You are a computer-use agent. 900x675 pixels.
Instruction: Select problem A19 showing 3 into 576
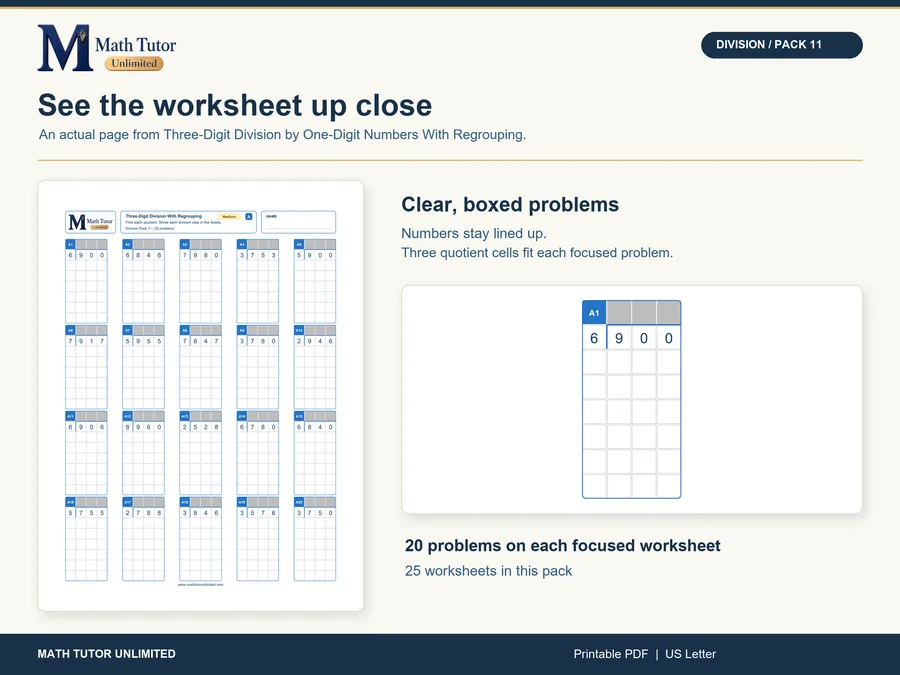pos(258,539)
